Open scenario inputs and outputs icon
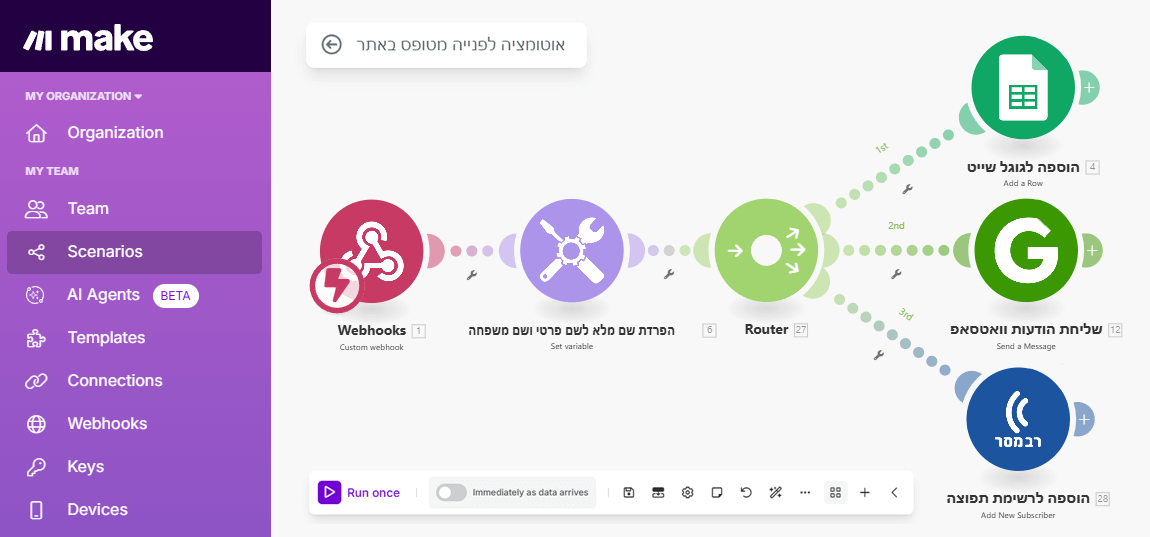The height and width of the screenshot is (537, 1150). pyautogui.click(x=658, y=493)
